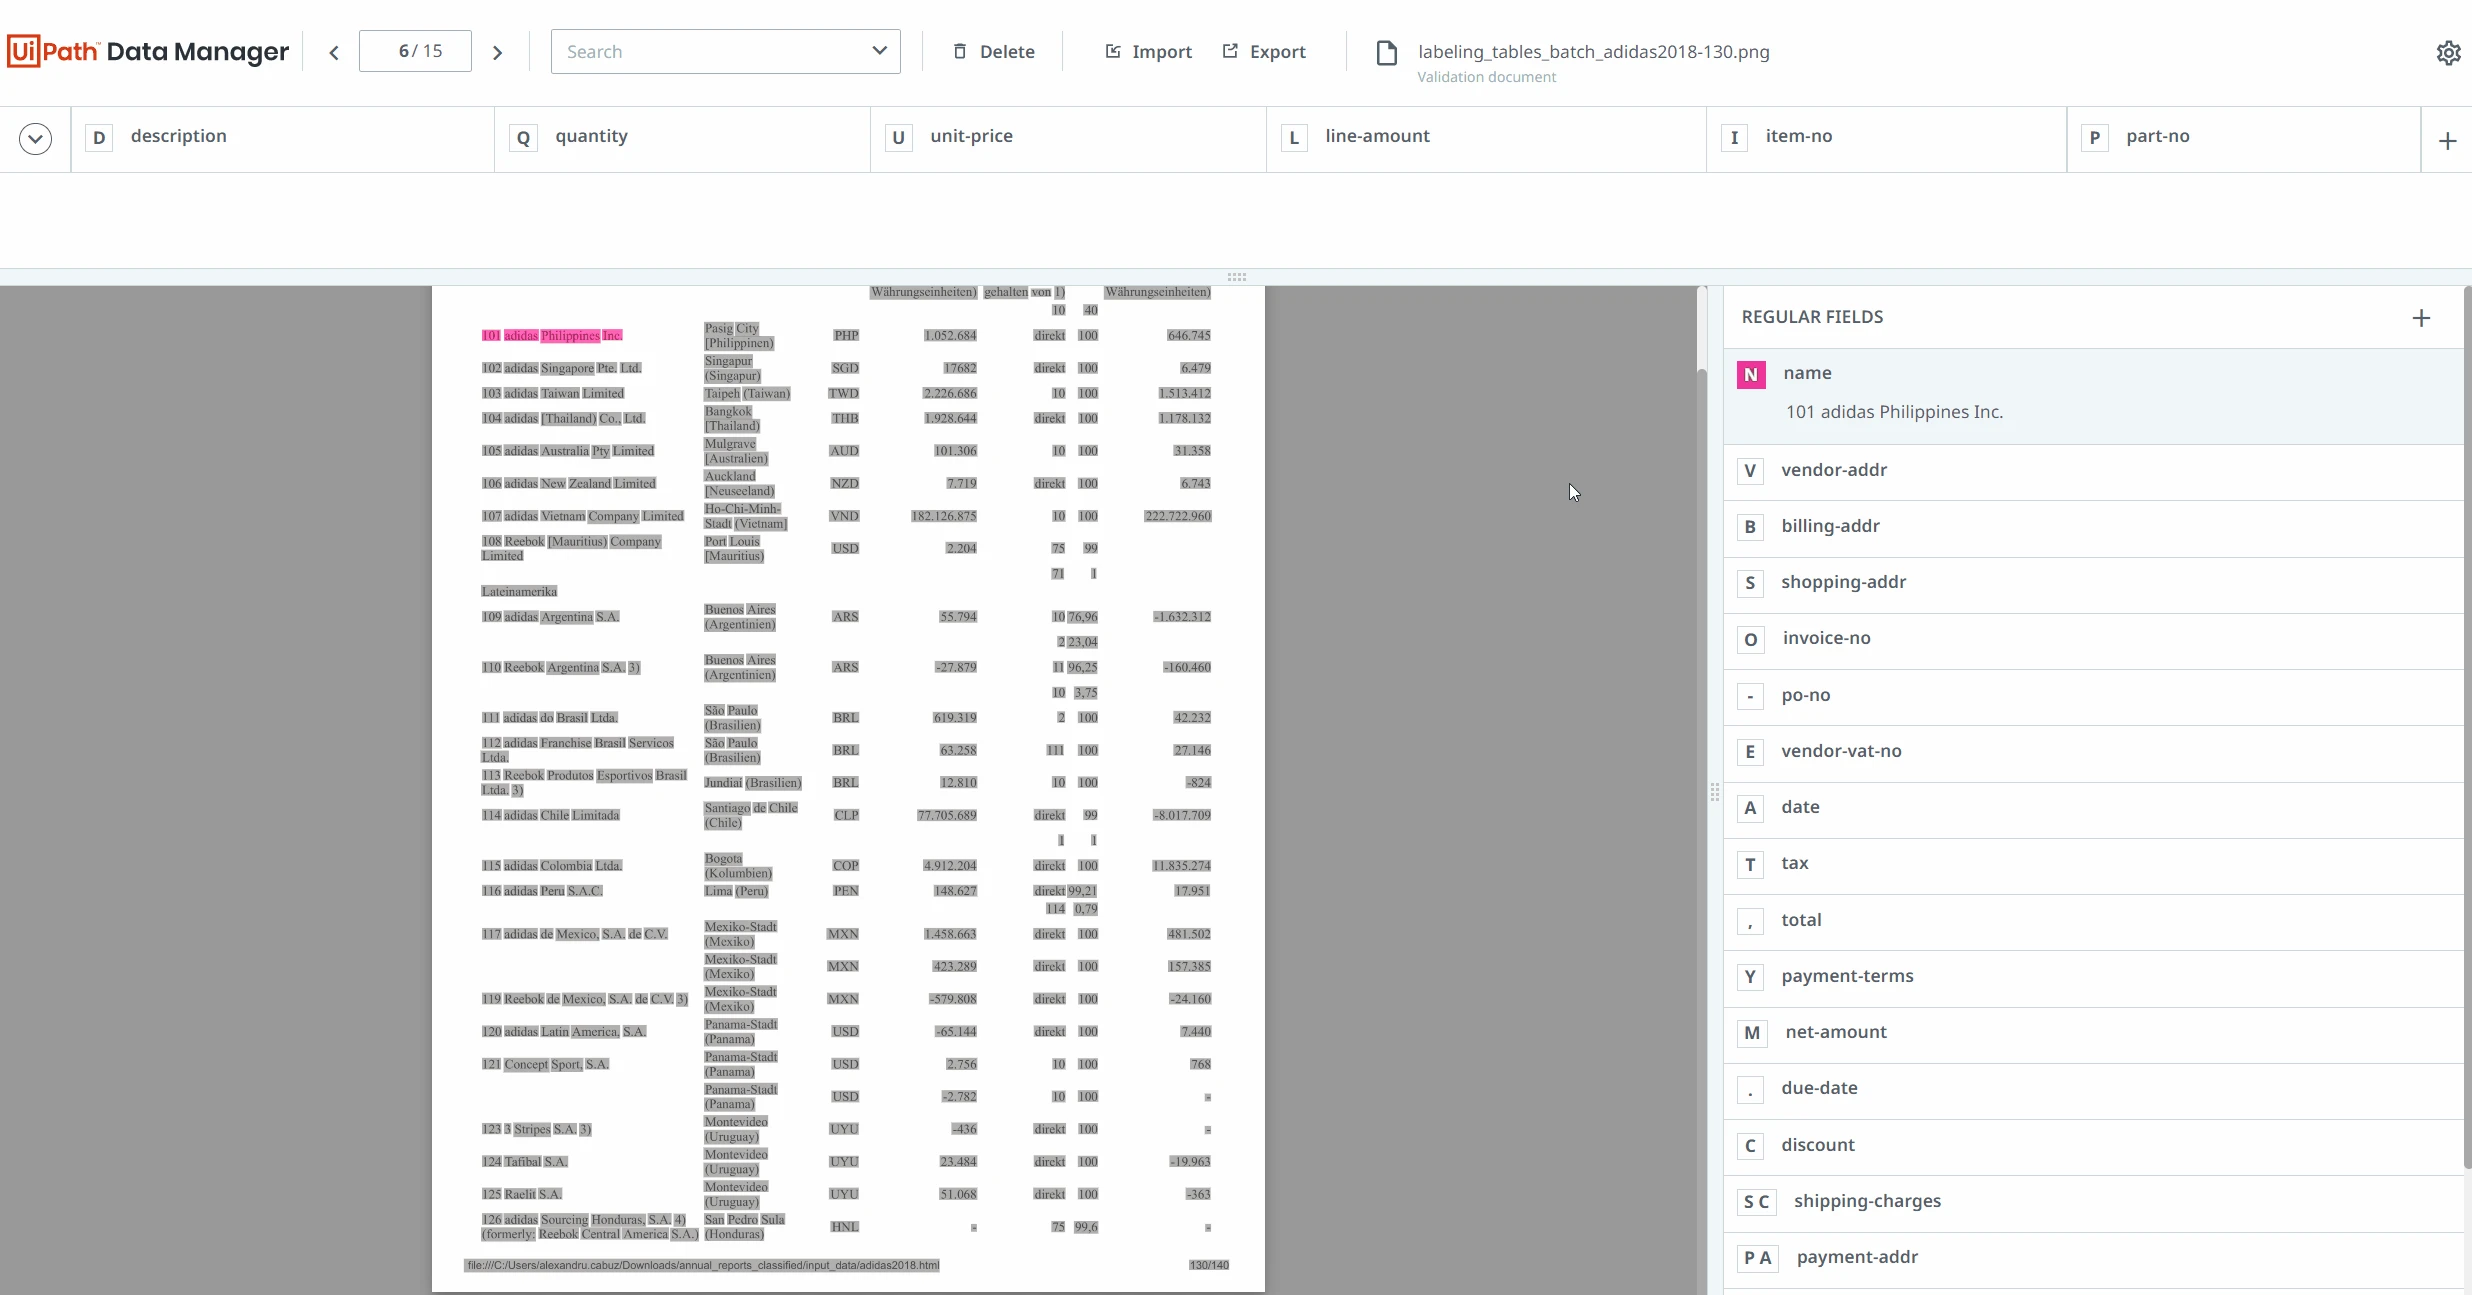Viewport: 2472px width, 1295px height.
Task: Click 109 adidas Argentina S.A. in document
Action: click(550, 617)
